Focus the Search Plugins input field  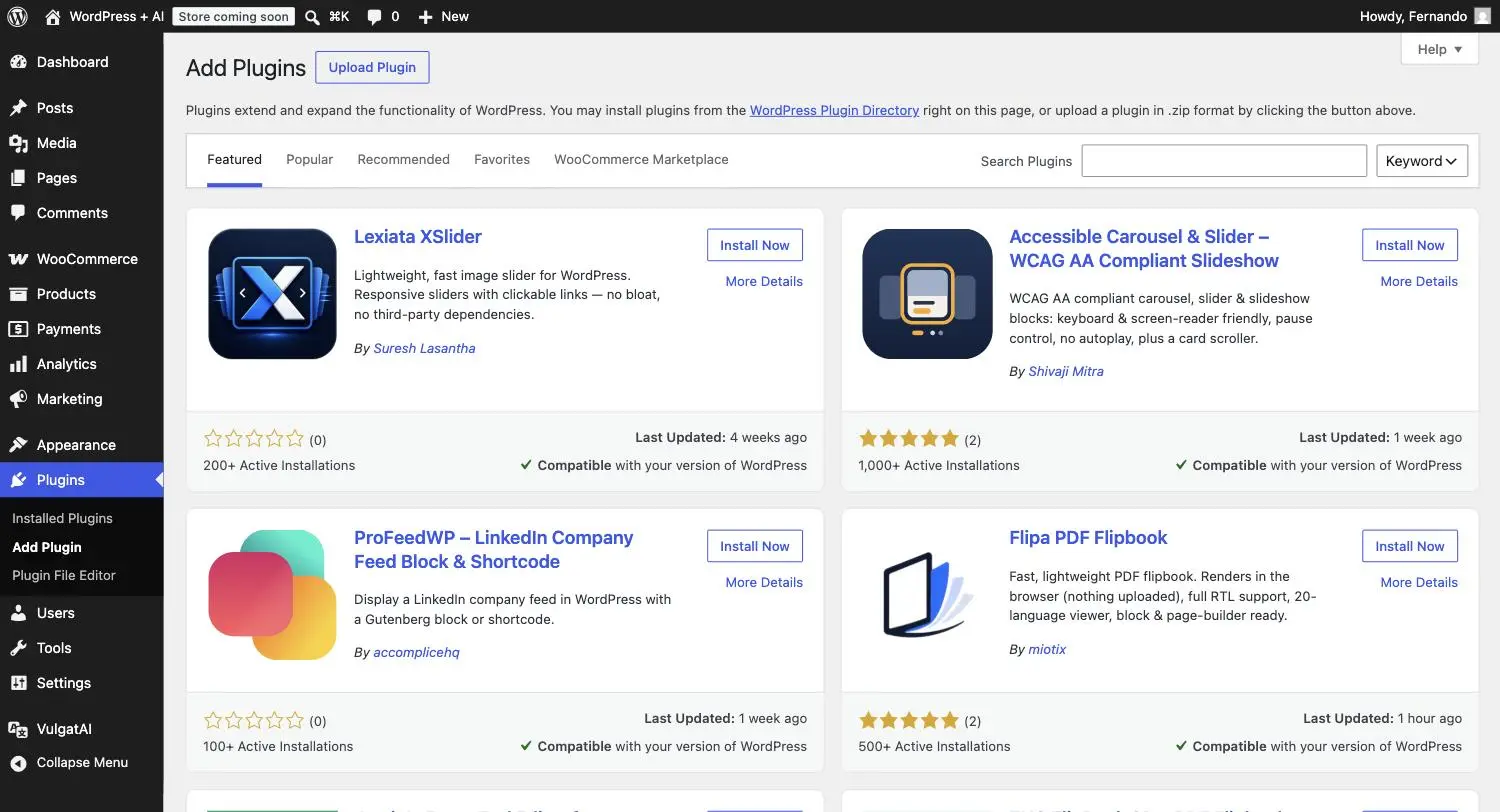coord(1224,161)
